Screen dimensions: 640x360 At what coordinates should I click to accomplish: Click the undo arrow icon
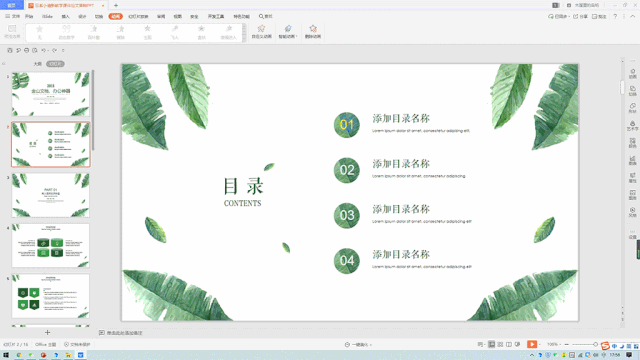pos(44,50)
